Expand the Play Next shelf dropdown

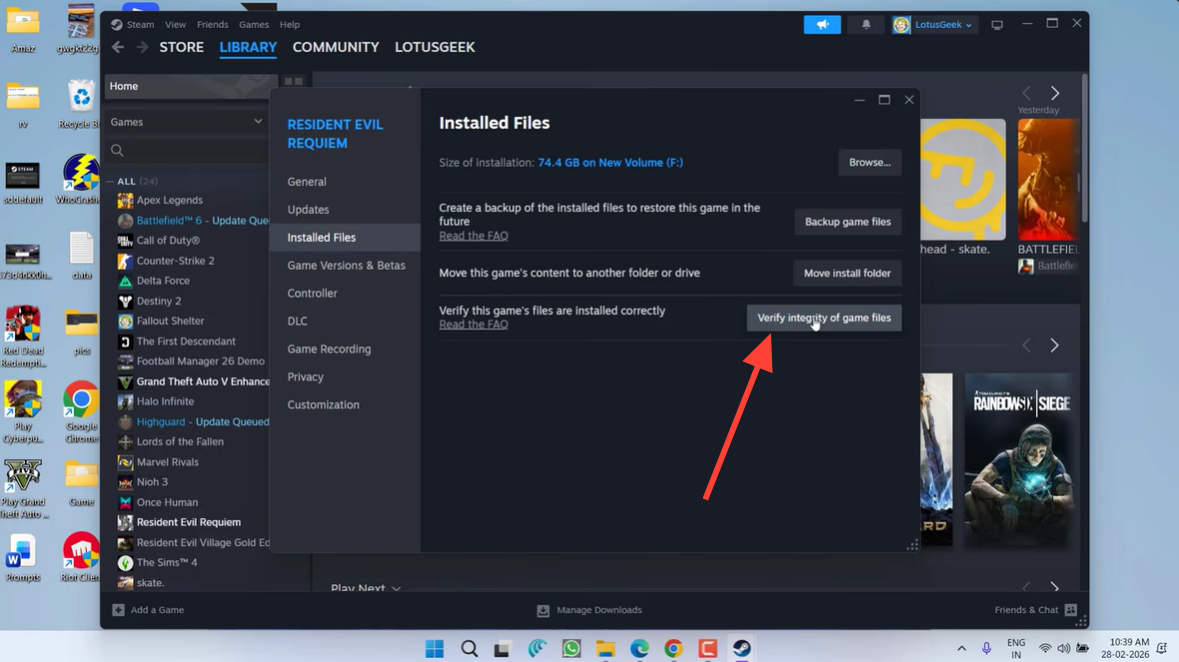[x=396, y=589]
